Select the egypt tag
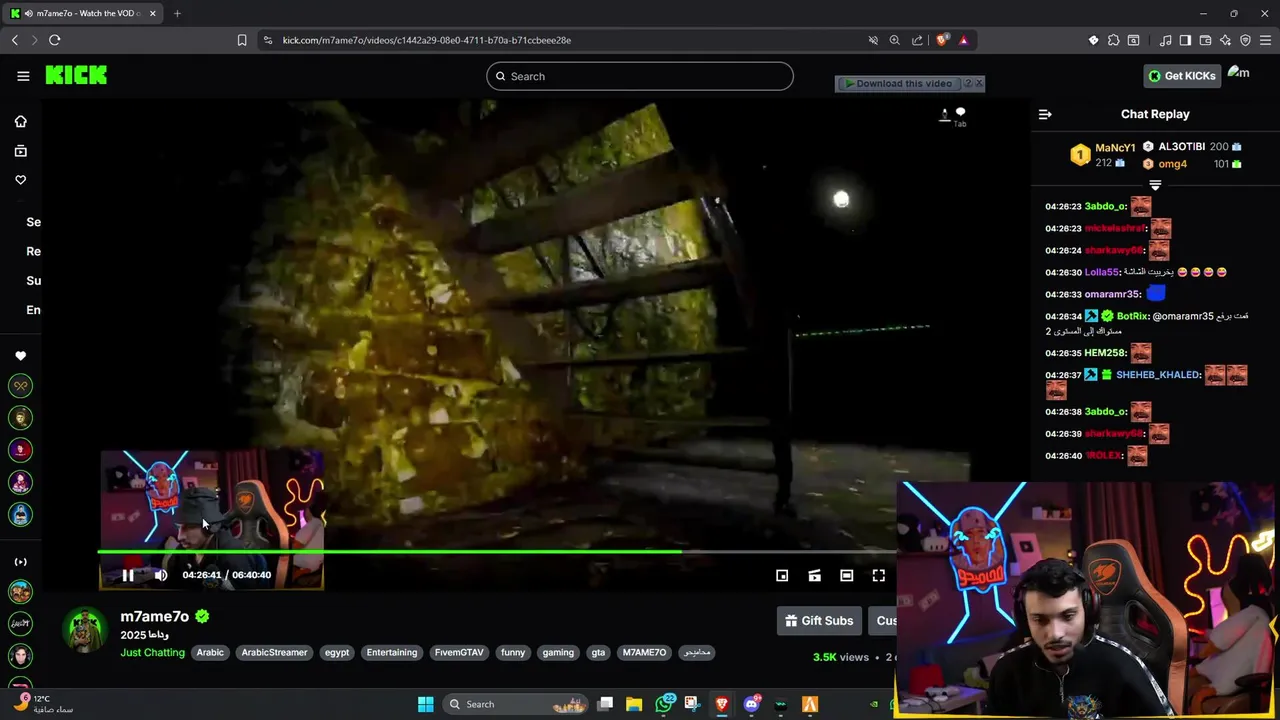Screen dimensions: 1280x720 point(337,652)
